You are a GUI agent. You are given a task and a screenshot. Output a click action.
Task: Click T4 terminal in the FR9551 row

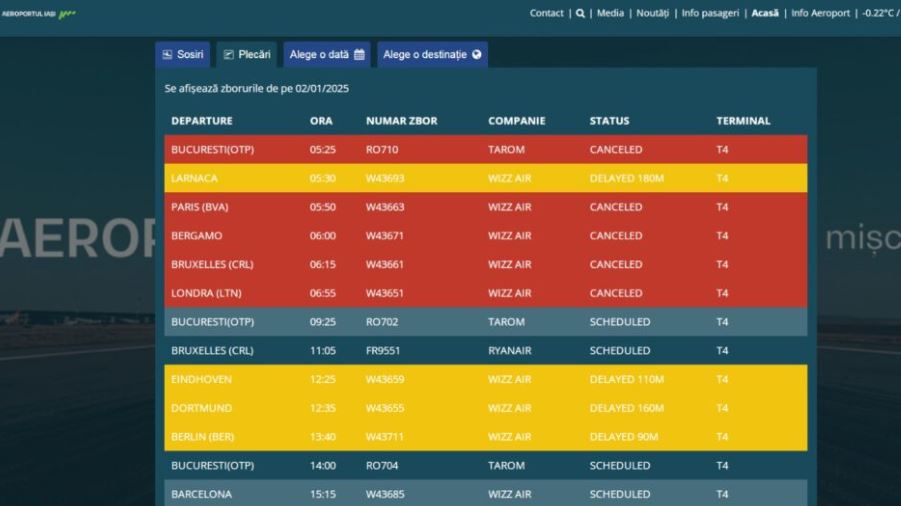(x=722, y=351)
